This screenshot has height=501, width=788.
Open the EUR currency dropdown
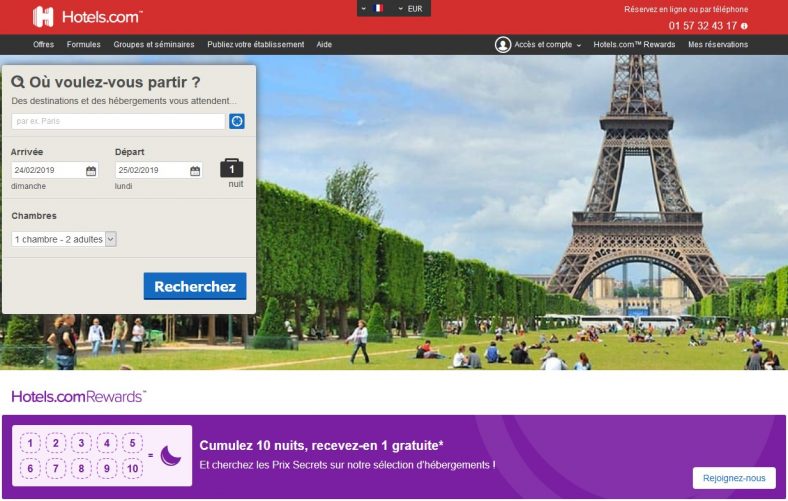click(x=410, y=9)
